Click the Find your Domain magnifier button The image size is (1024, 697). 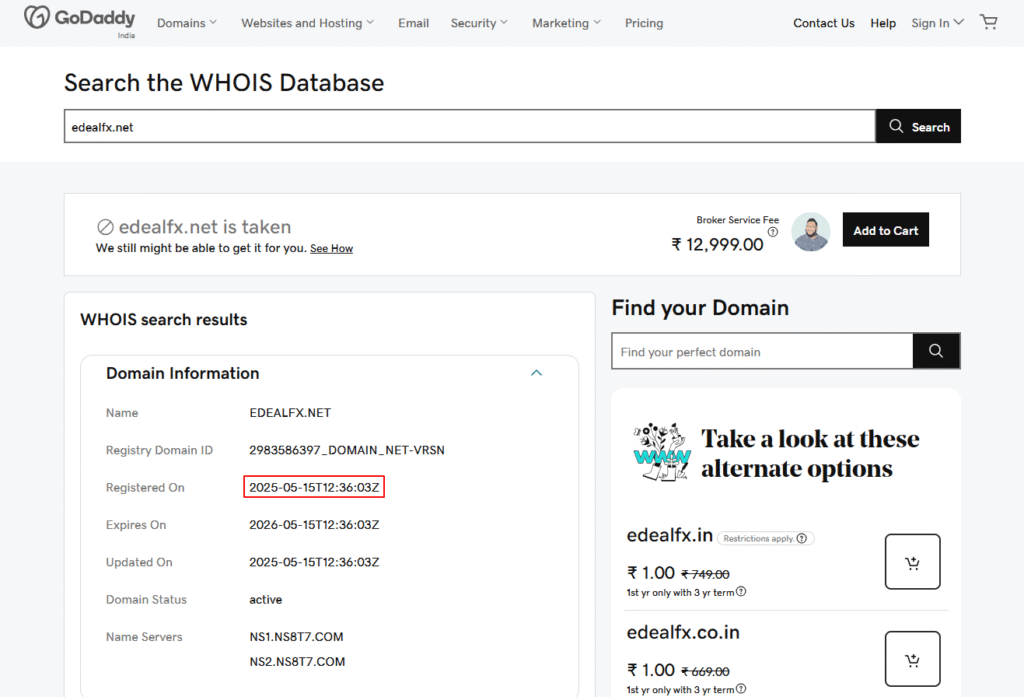(x=936, y=351)
